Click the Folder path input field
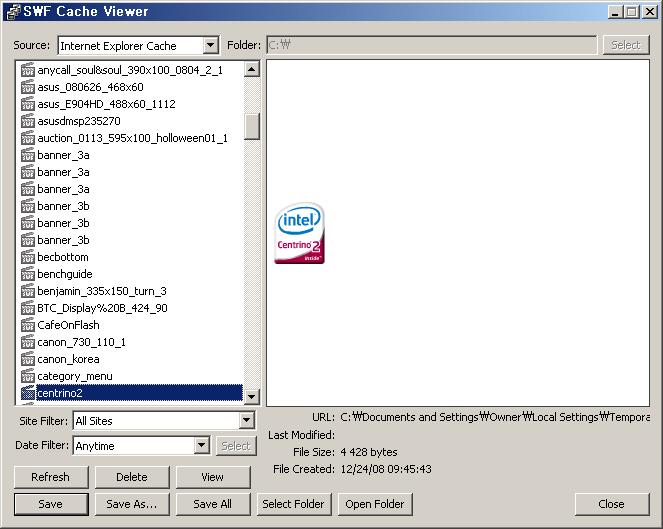This screenshot has height=529, width=663. click(431, 45)
